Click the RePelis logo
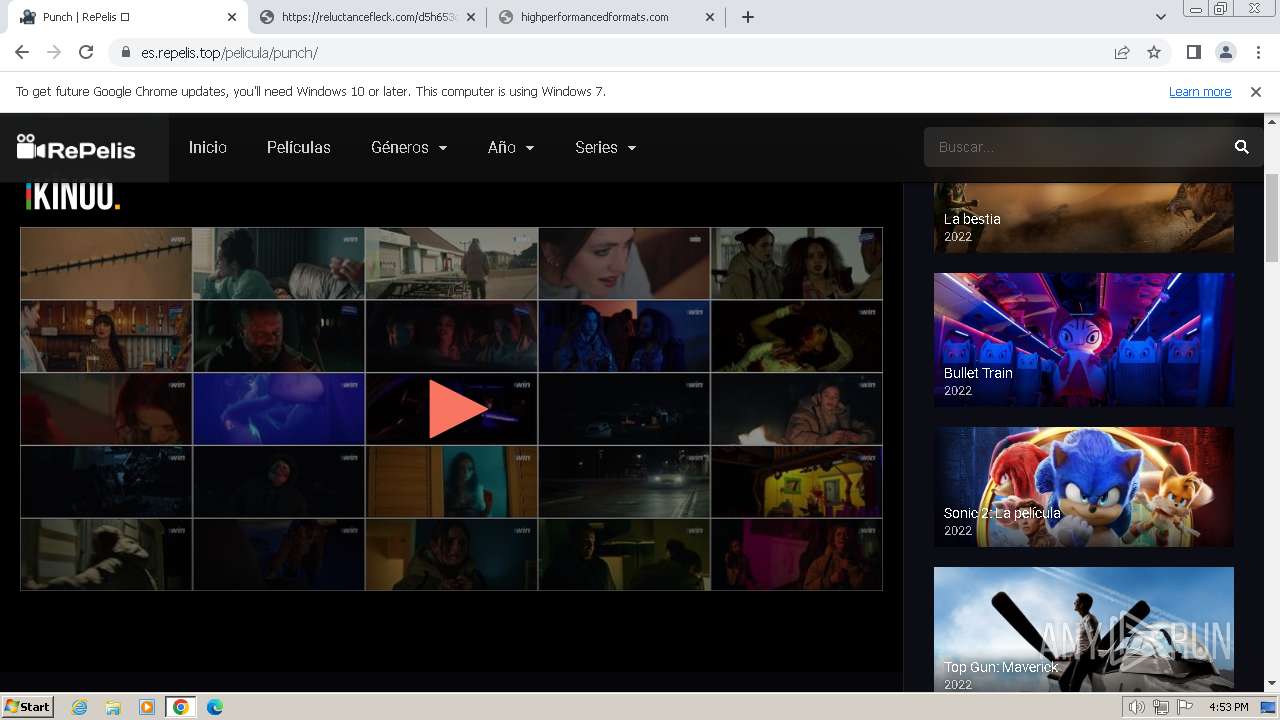This screenshot has width=1280, height=720. click(76, 148)
